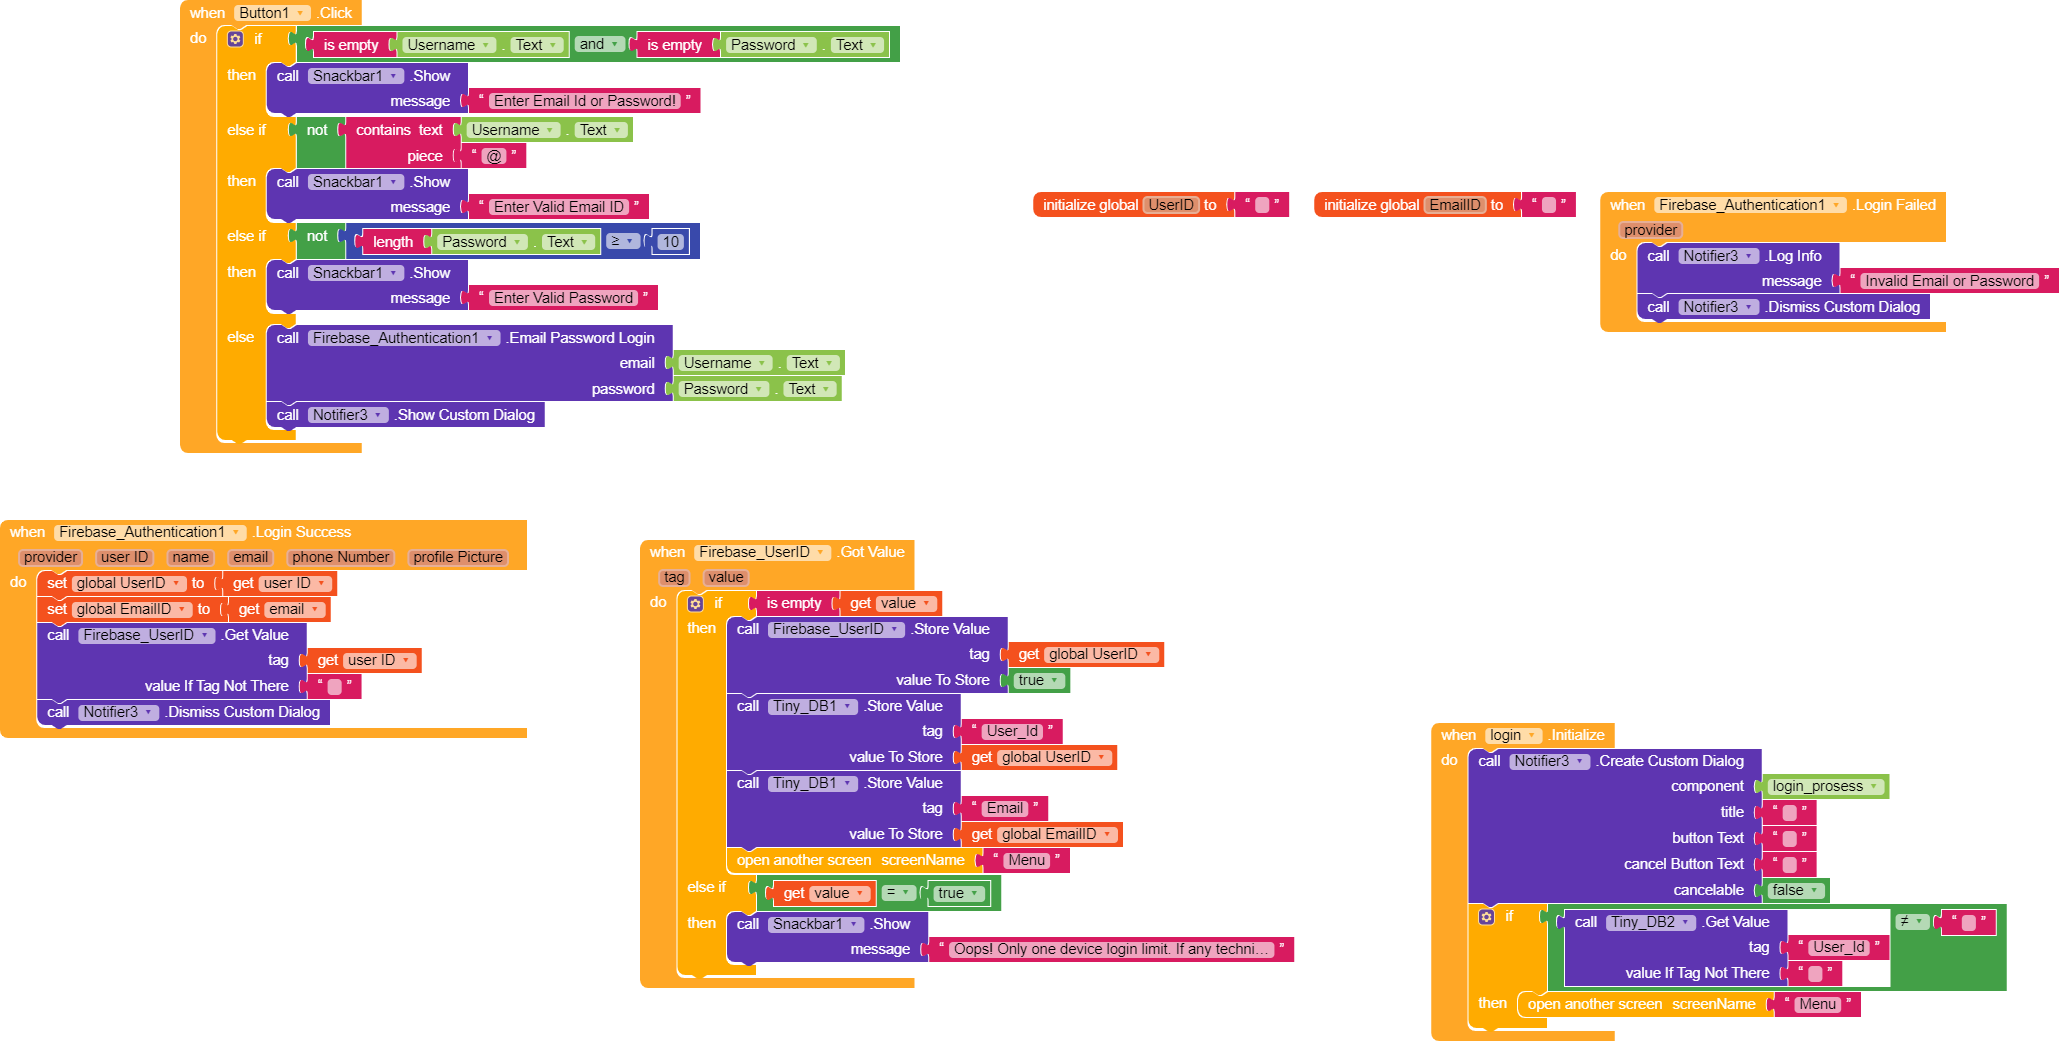Screen dimensions: 2059x1041
Task: Open Firebase_UserID dropdown in Got Value event header
Action: coord(763,552)
